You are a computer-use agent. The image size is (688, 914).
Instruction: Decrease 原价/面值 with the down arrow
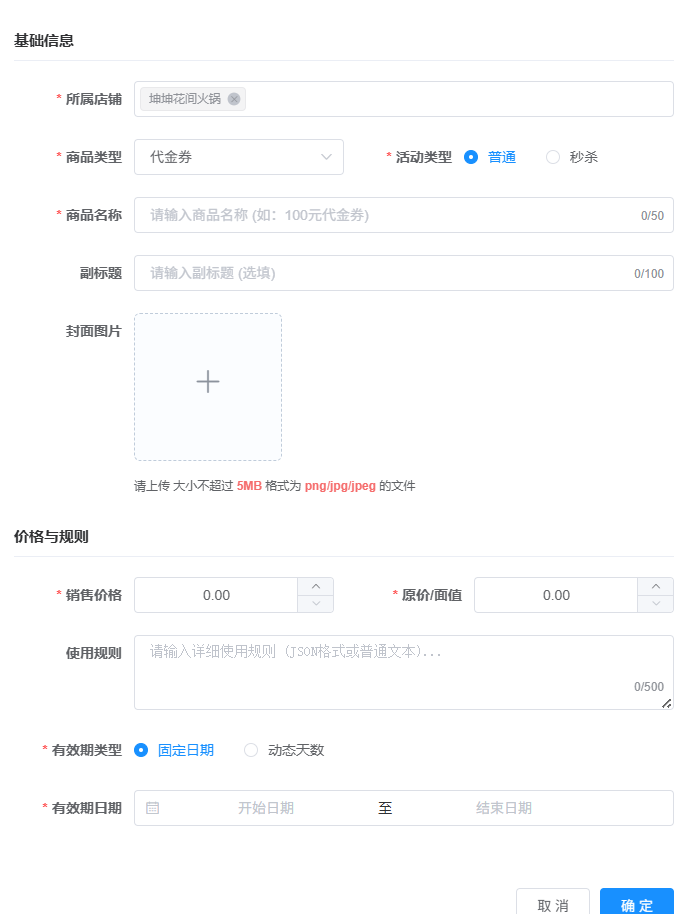pos(655,604)
